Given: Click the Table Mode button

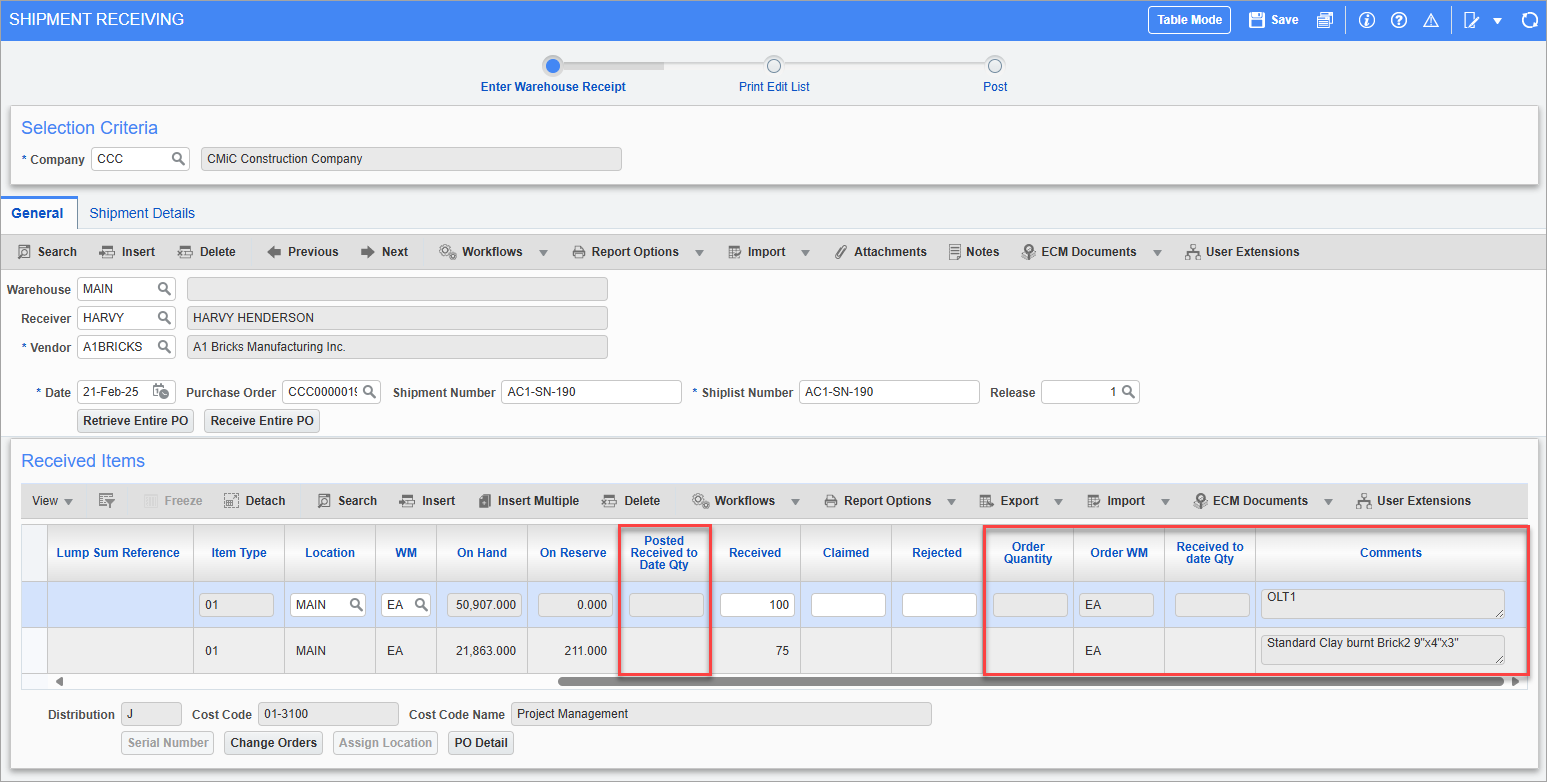Looking at the screenshot, I should 1189,20.
